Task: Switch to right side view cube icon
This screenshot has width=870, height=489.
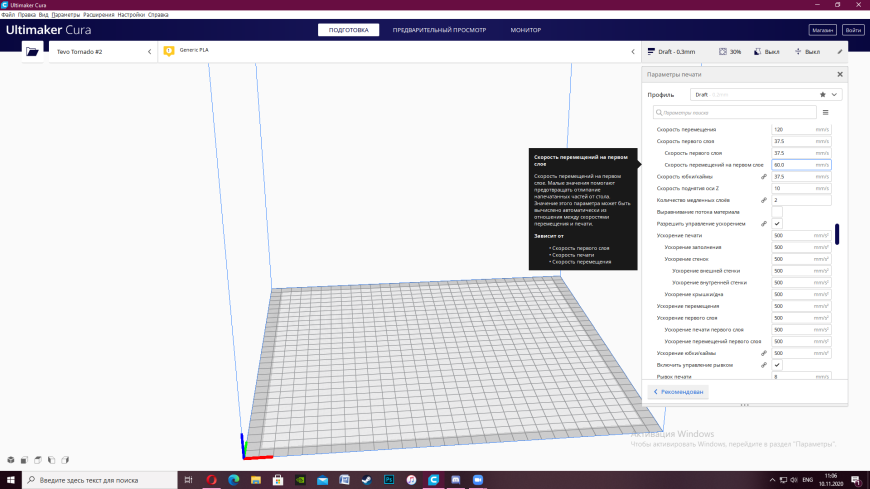Action: click(65, 460)
